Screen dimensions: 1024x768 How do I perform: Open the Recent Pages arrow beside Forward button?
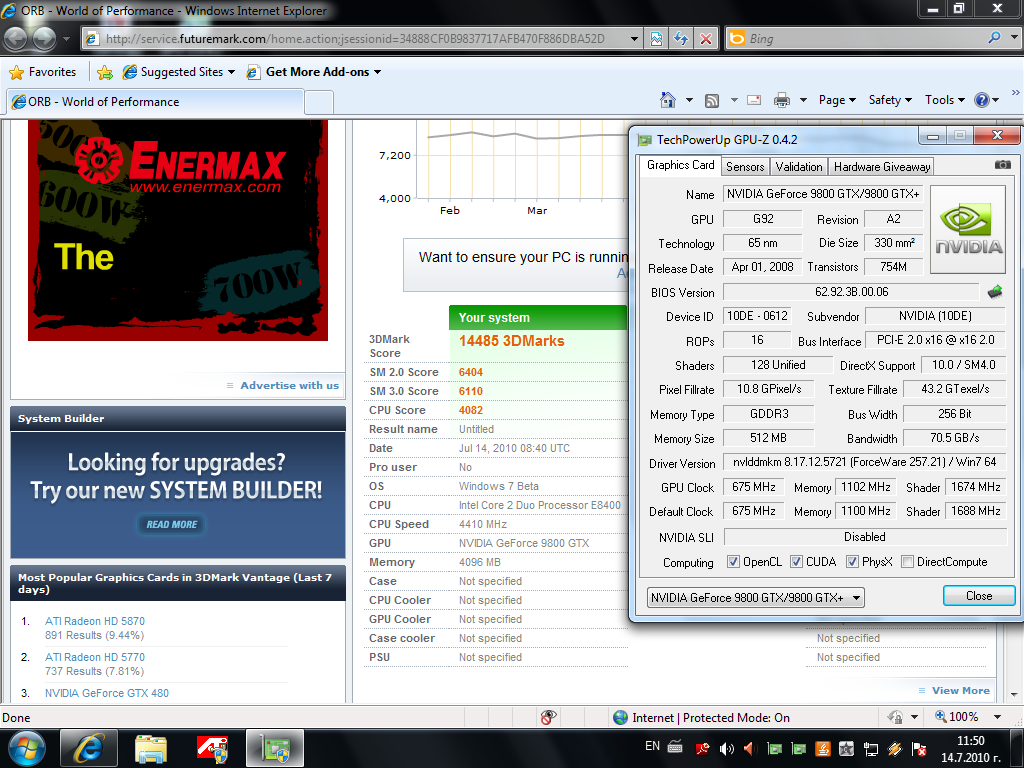pos(66,39)
